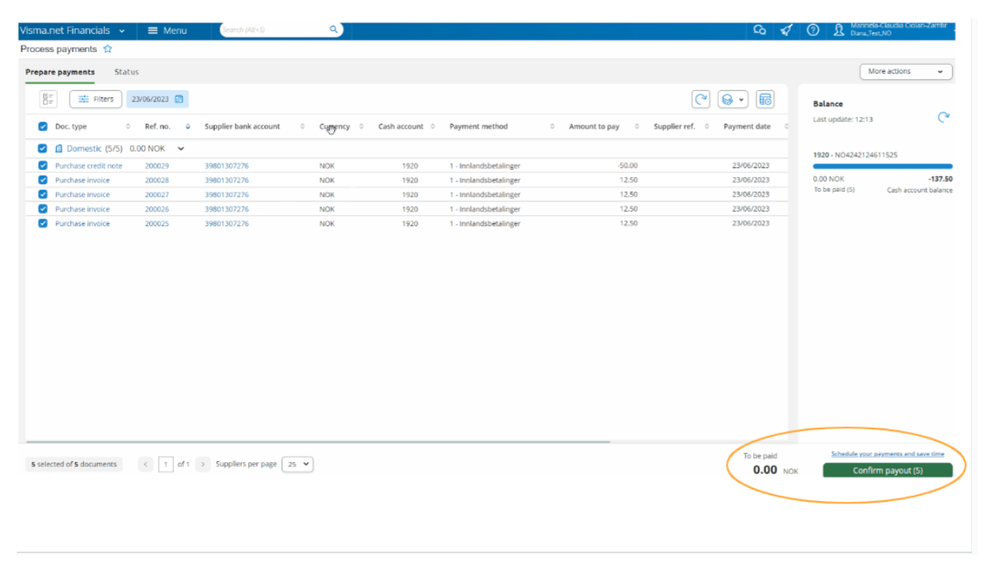Viewport: 999px width, 573px height.
Task: Open dropdown arrow beside coins icon
Action: click(741, 100)
